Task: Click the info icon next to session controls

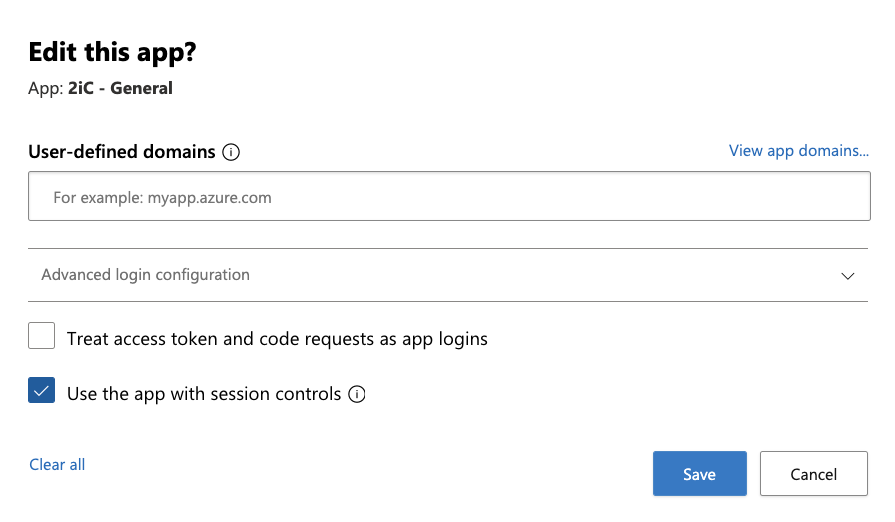Action: click(x=357, y=394)
